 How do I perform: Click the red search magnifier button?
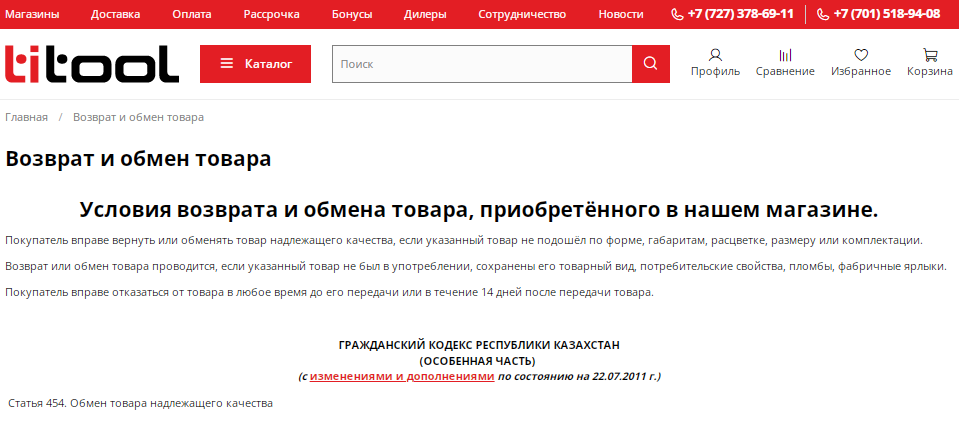pyautogui.click(x=651, y=64)
